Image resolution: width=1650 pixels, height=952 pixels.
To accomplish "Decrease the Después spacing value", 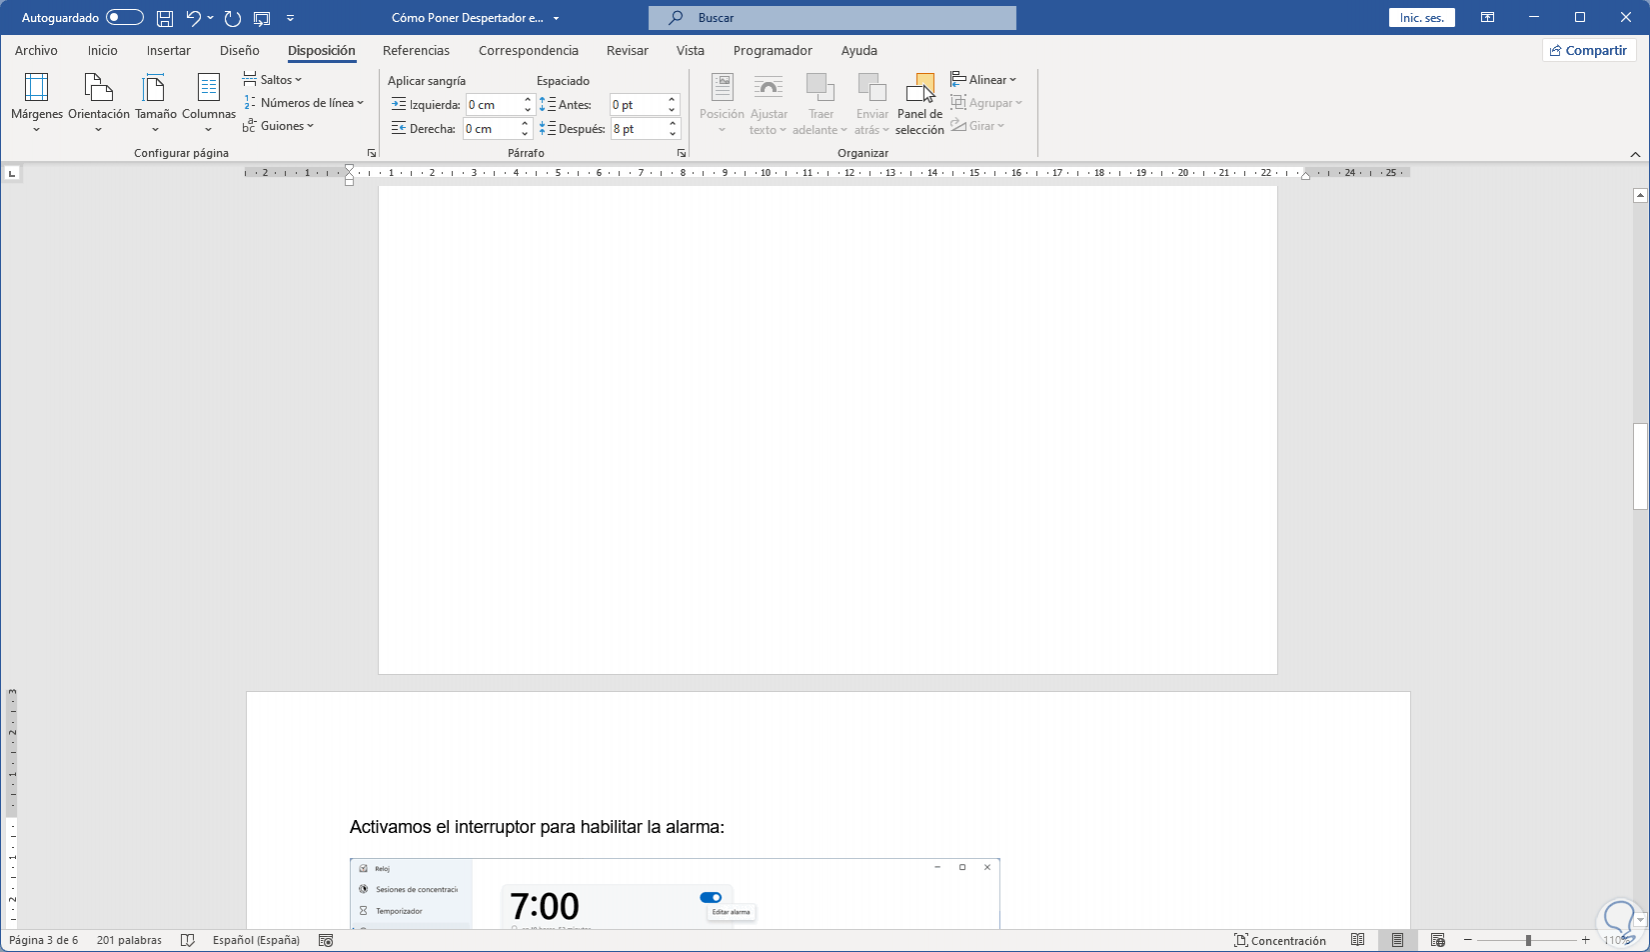I will point(673,134).
